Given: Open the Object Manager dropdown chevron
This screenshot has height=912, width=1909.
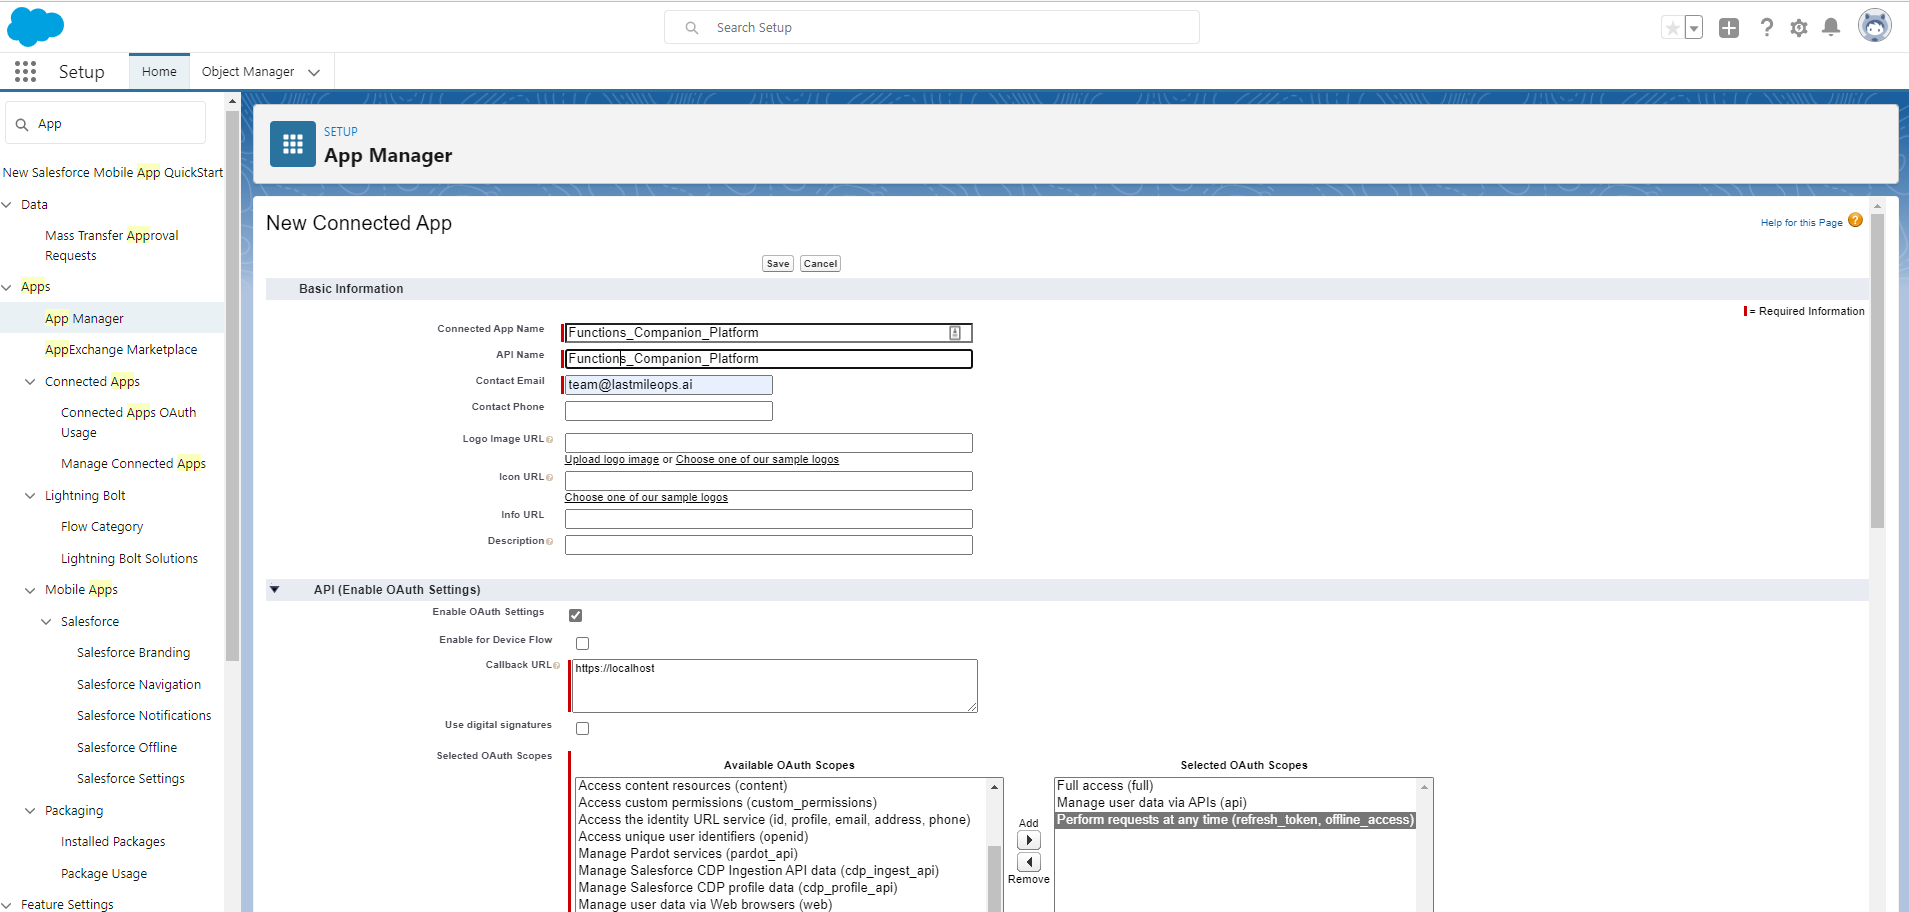Looking at the screenshot, I should [314, 72].
